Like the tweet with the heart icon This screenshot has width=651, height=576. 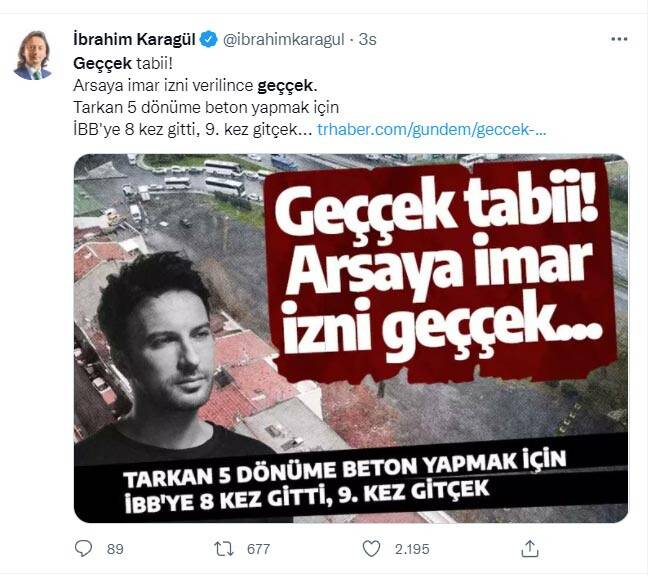(x=371, y=549)
